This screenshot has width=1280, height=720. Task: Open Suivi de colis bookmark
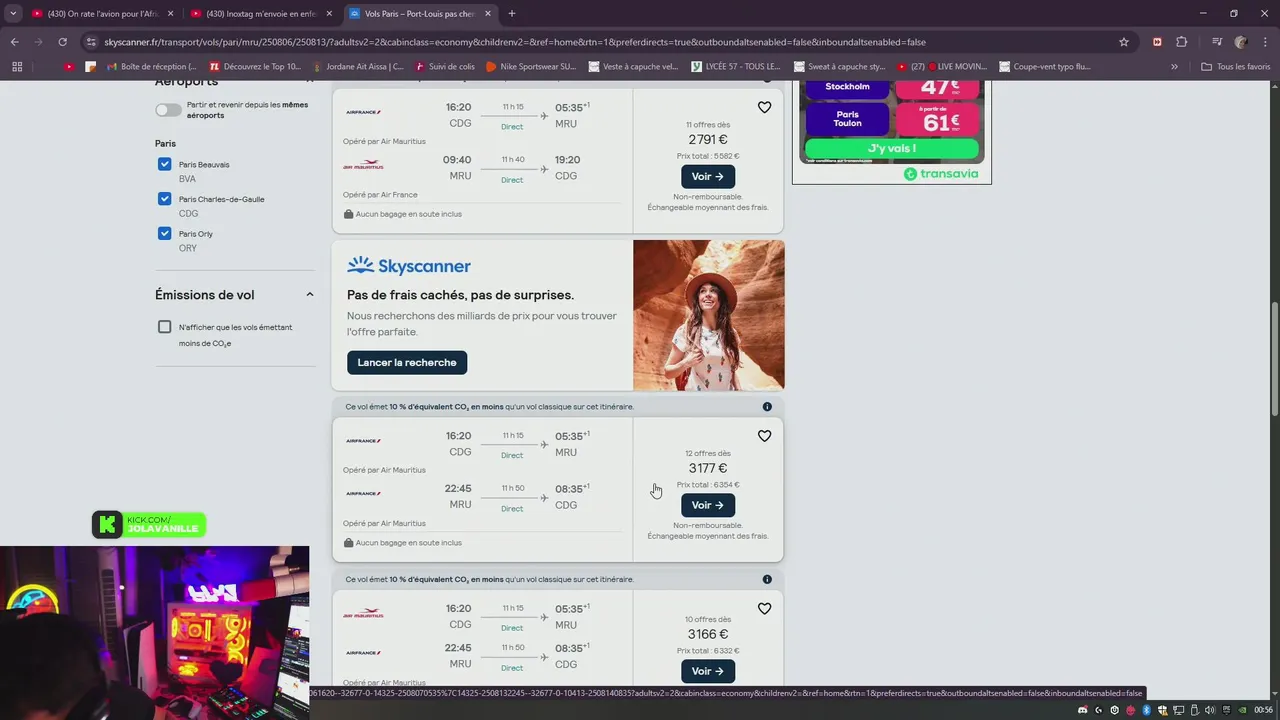point(444,67)
